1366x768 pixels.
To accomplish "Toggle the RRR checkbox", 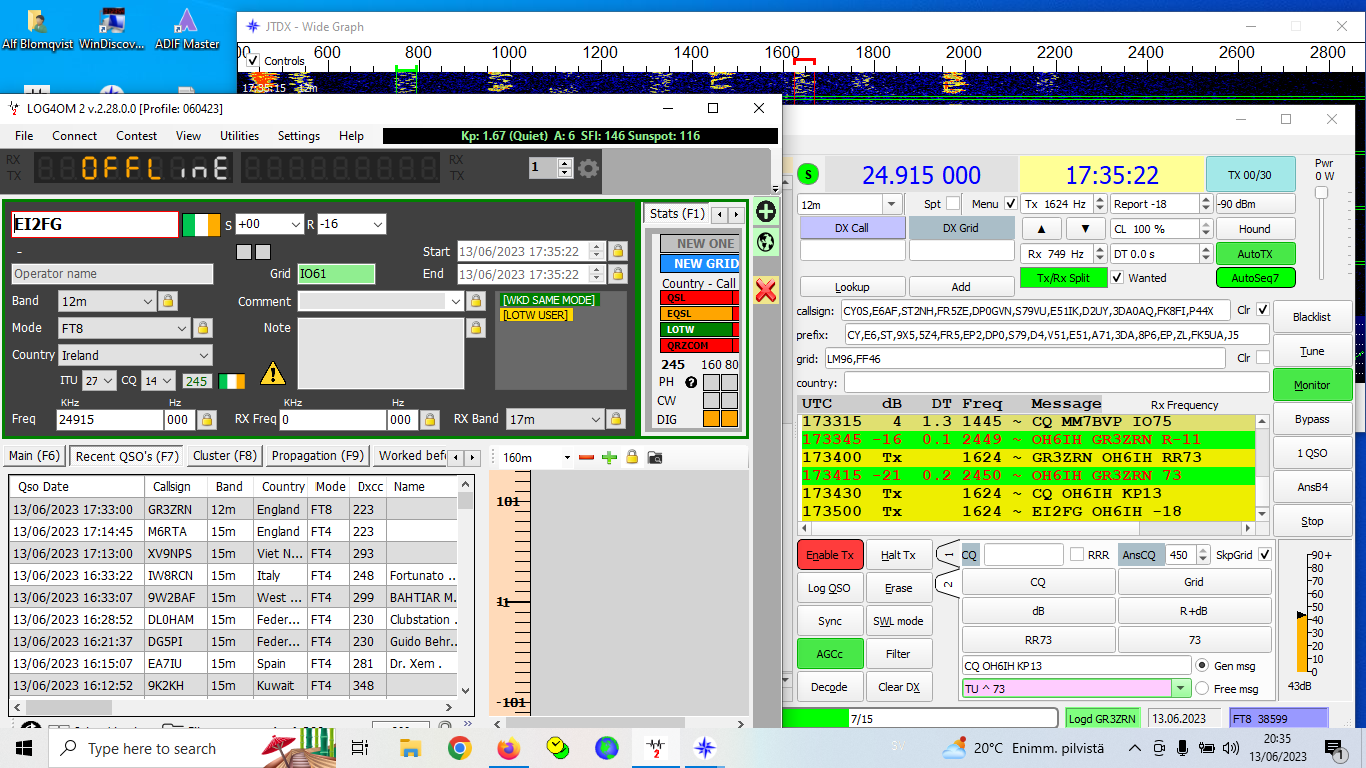I will [x=1077, y=555].
